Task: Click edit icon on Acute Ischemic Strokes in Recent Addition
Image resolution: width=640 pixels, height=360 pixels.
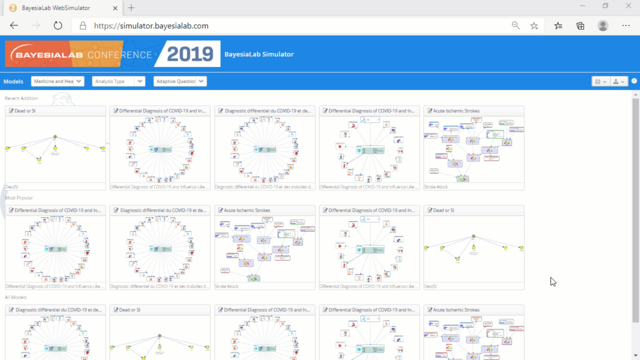Action: coord(430,111)
